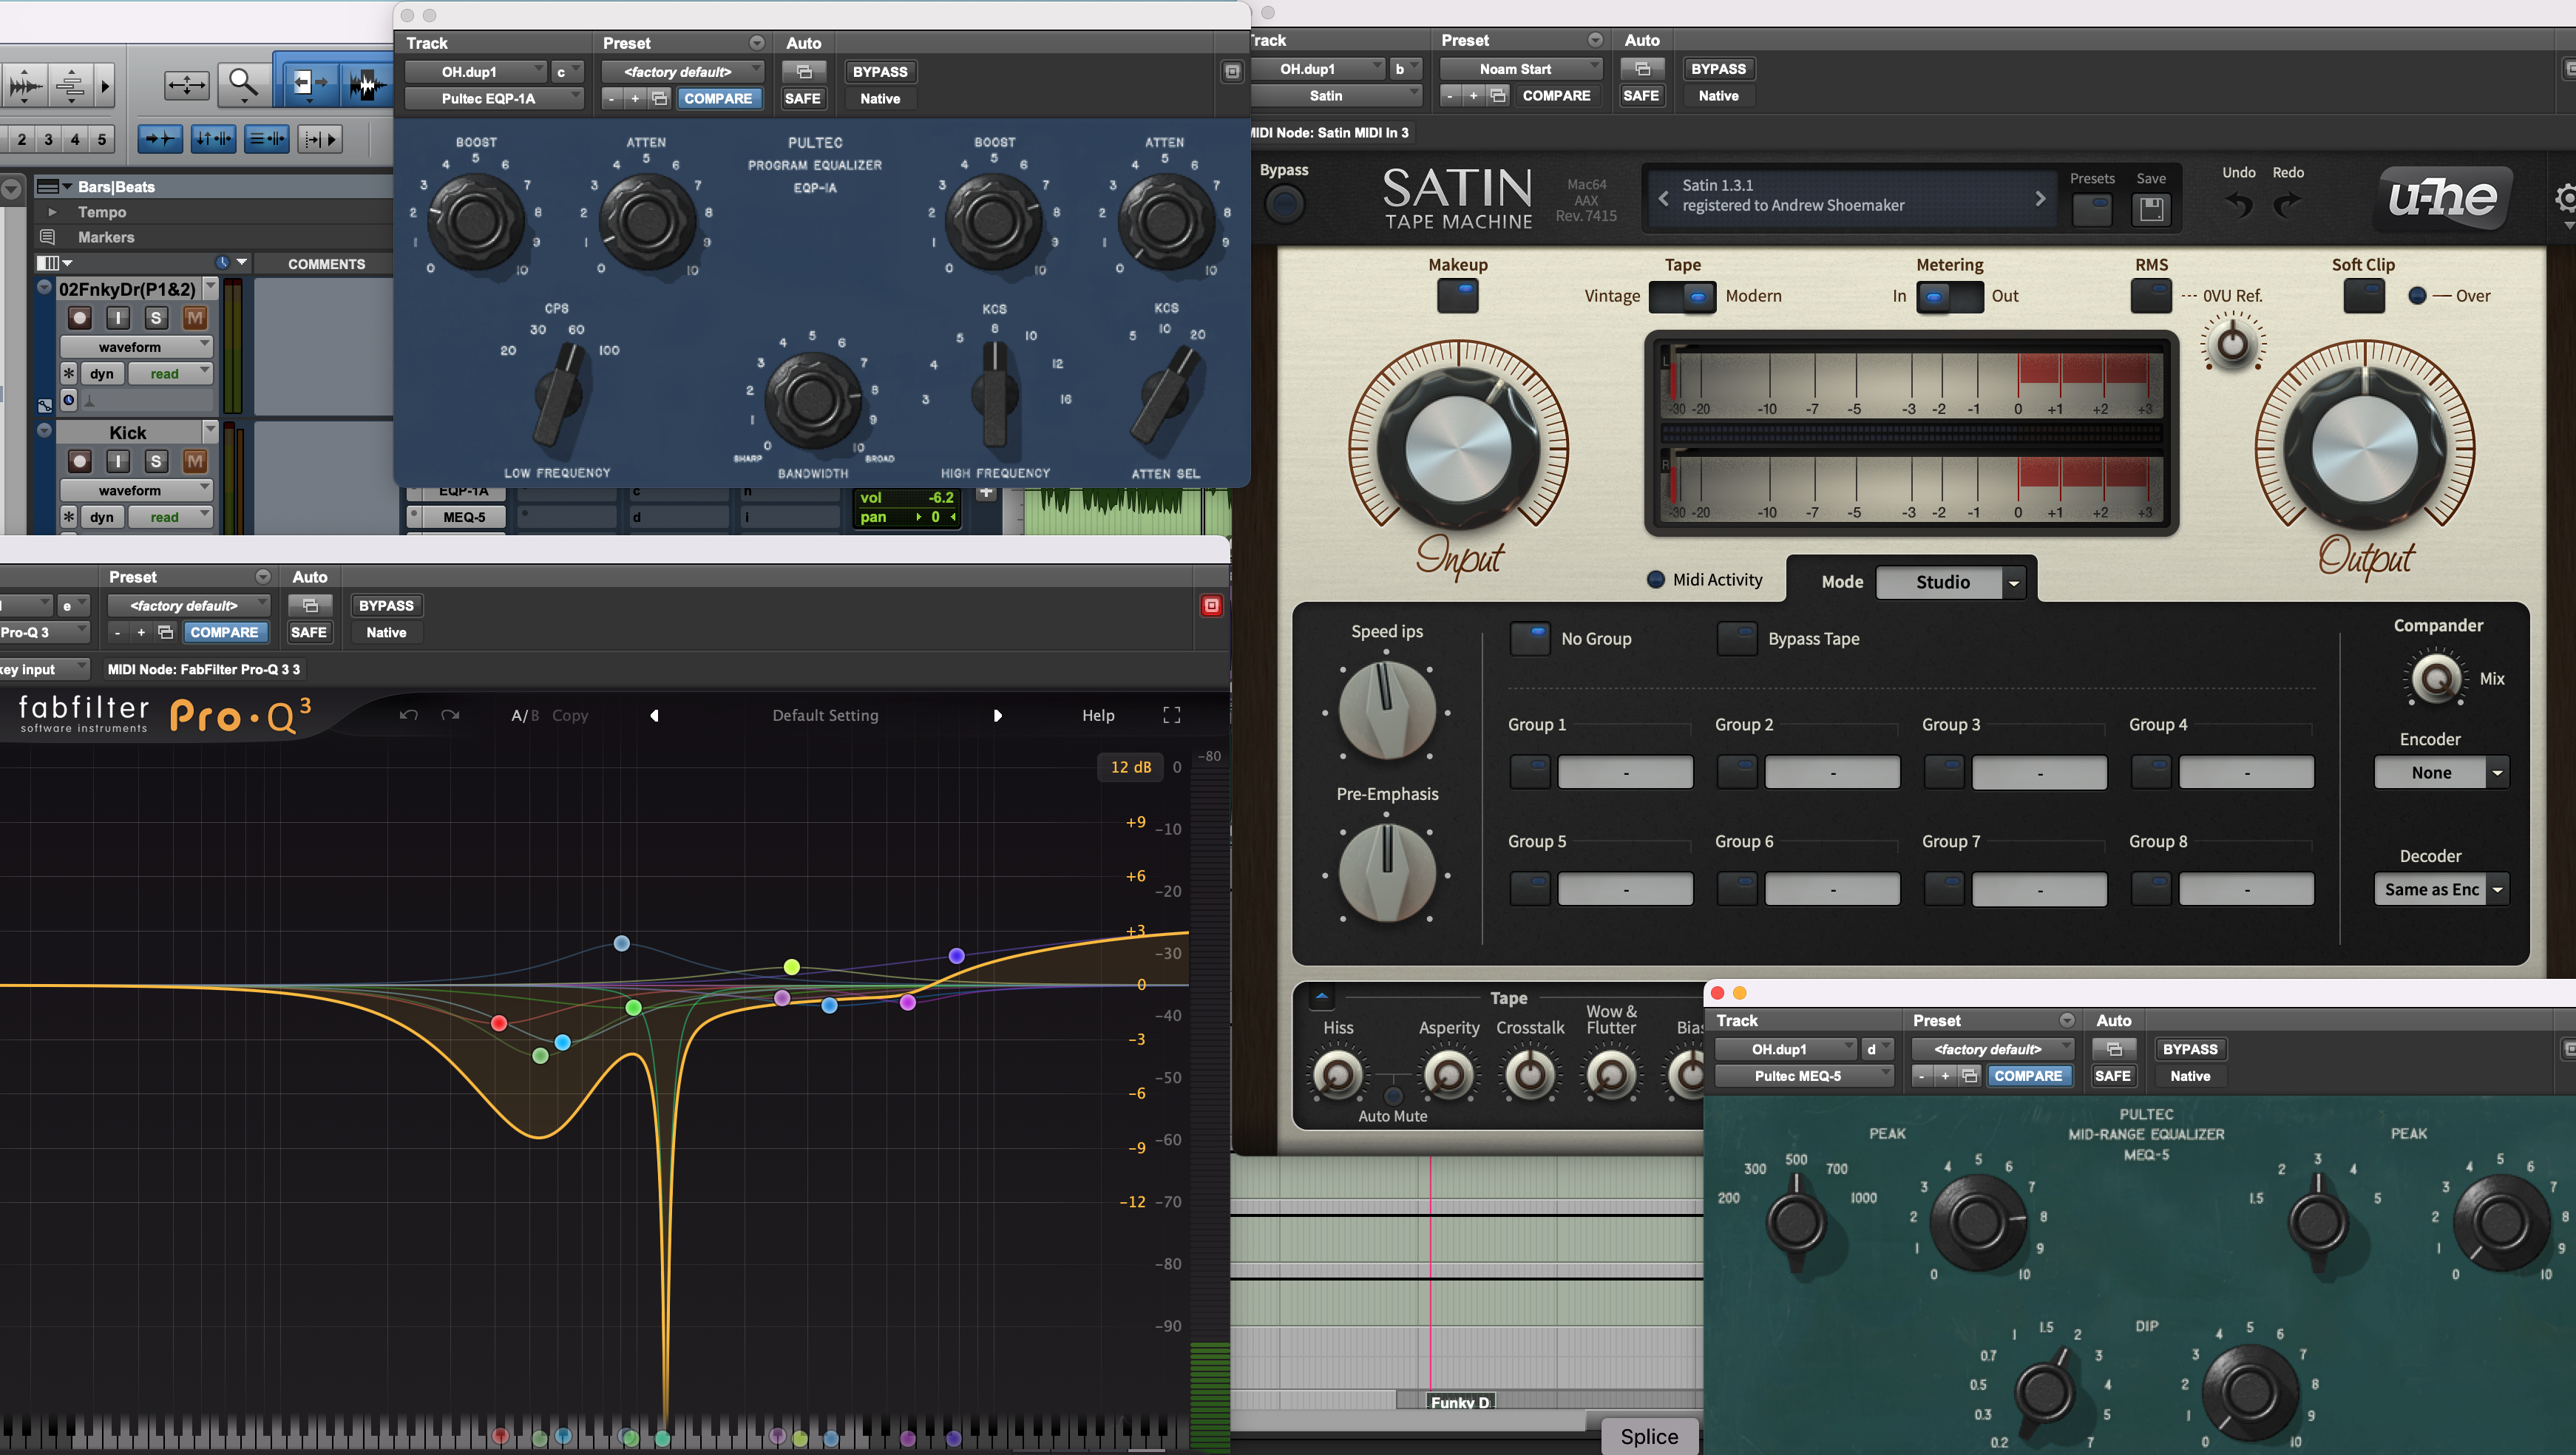Click the Satin Output knob

[x=2364, y=447]
